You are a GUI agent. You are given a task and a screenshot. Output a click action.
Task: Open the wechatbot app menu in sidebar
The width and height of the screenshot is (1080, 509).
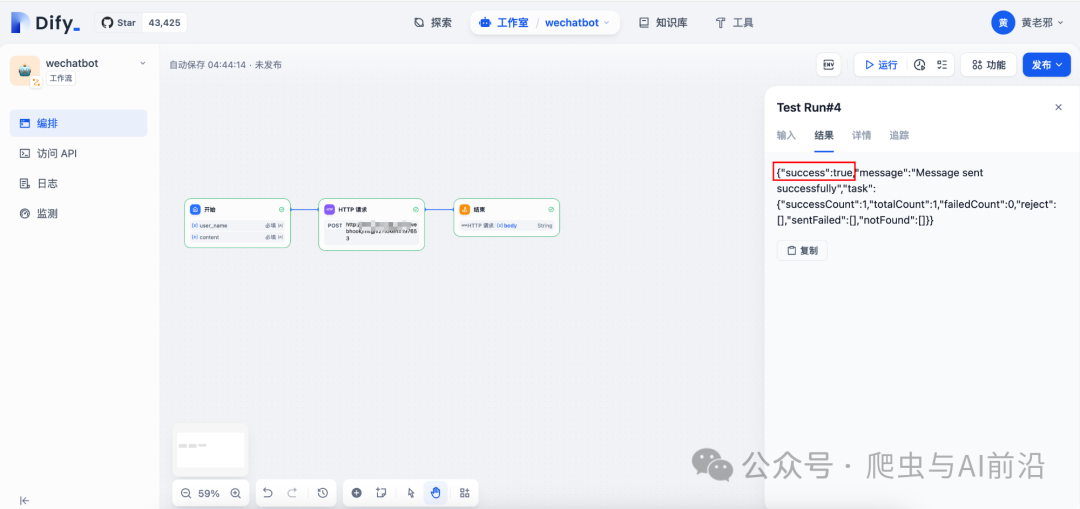142,63
